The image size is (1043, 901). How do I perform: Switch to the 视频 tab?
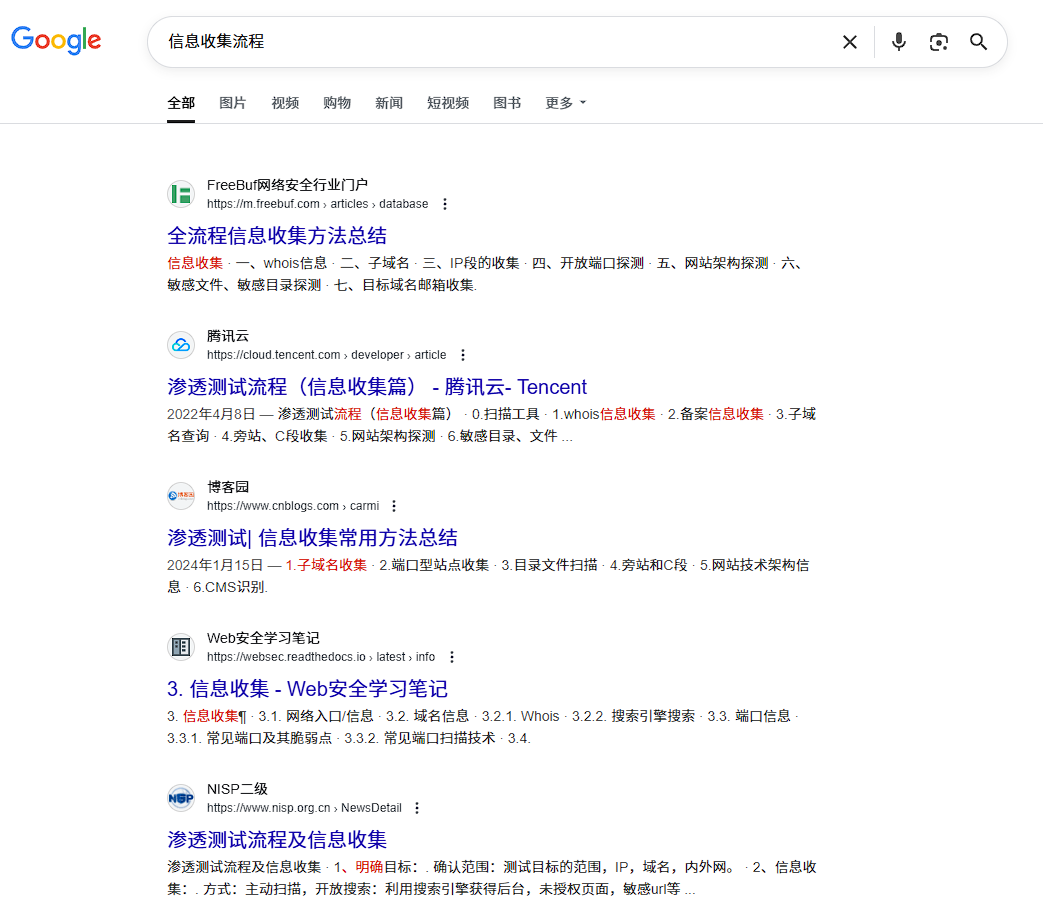(285, 103)
